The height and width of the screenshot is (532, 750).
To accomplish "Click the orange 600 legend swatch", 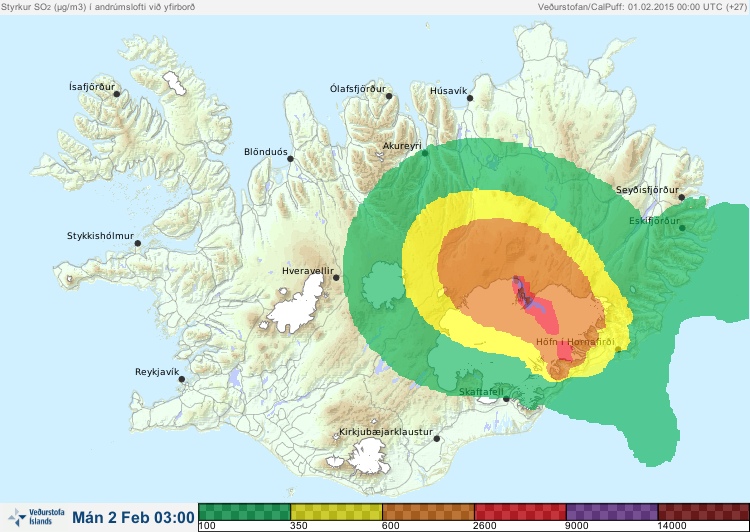I will (x=428, y=512).
